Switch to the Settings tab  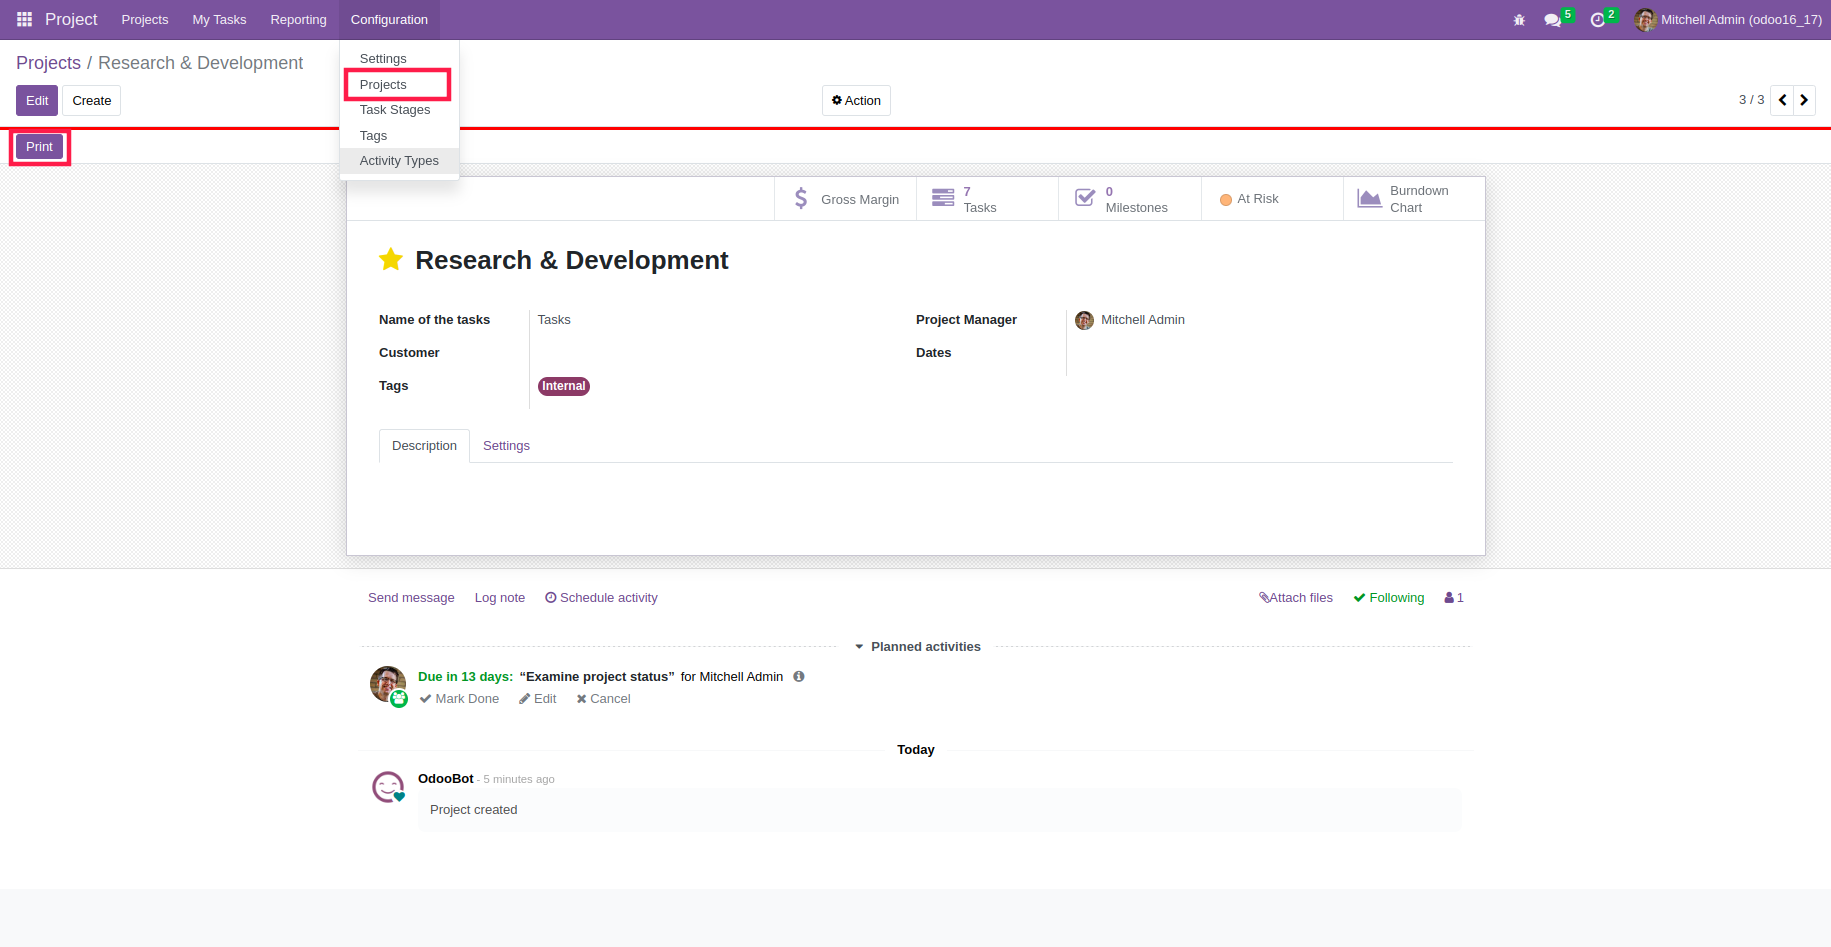[506, 446]
